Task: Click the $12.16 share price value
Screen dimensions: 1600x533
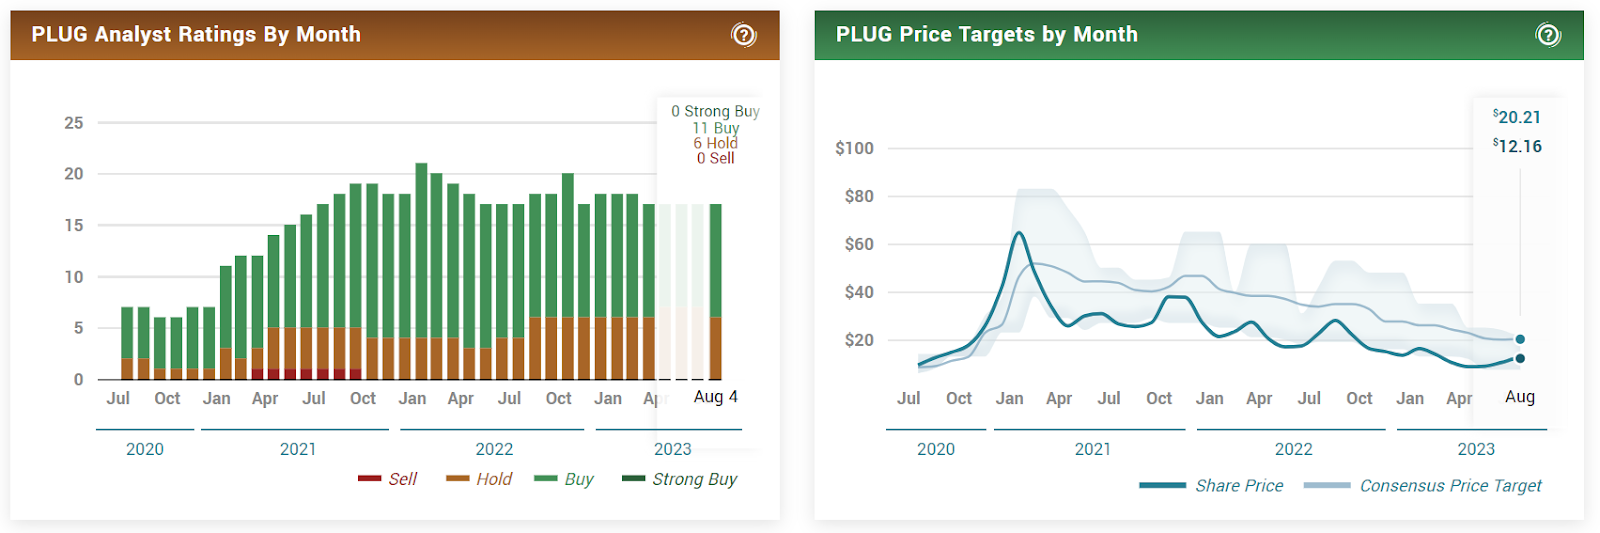Action: pyautogui.click(x=1517, y=146)
